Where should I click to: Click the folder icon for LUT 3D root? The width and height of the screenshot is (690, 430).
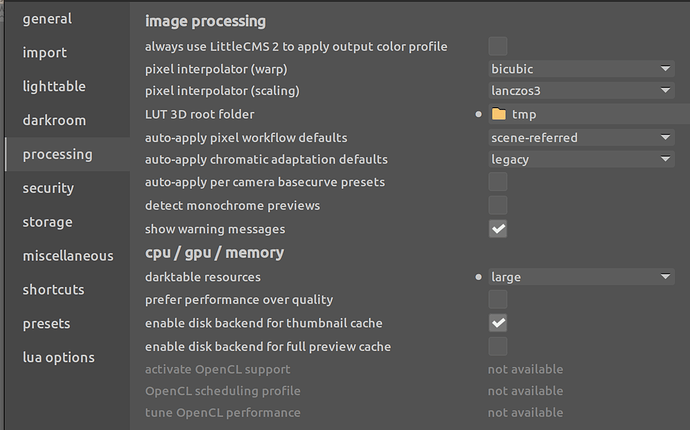[498, 114]
